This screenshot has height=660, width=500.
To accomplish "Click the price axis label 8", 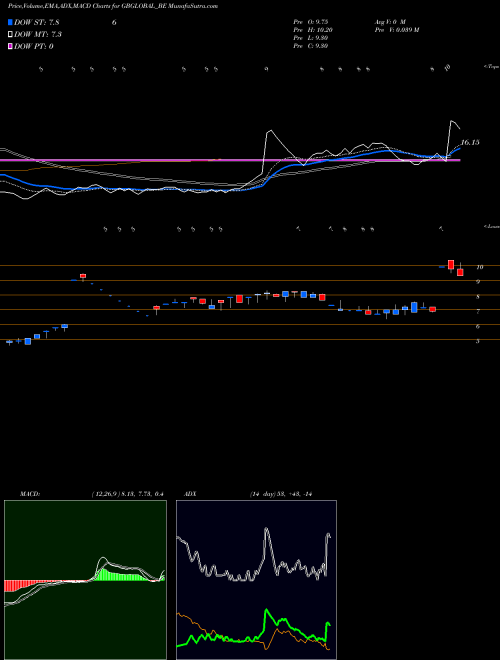I will pos(478,297).
